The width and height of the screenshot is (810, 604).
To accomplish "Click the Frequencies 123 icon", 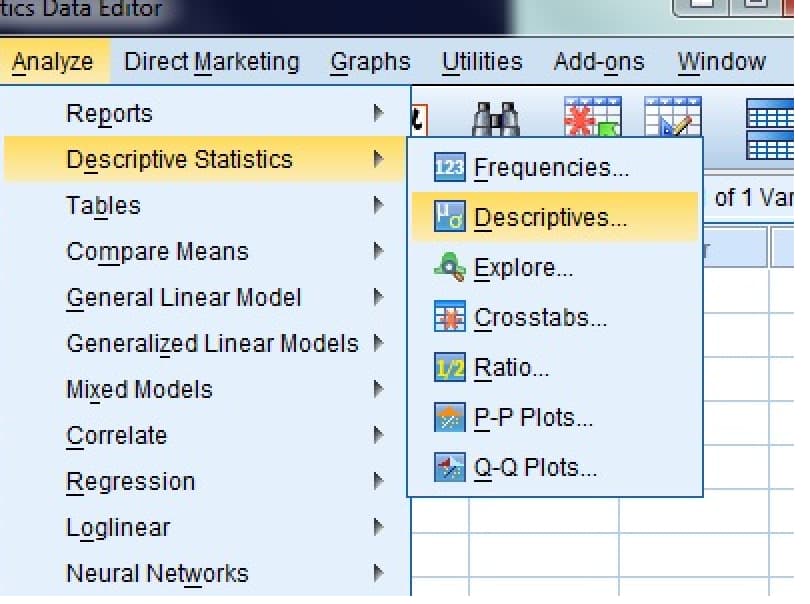I will 449,167.
